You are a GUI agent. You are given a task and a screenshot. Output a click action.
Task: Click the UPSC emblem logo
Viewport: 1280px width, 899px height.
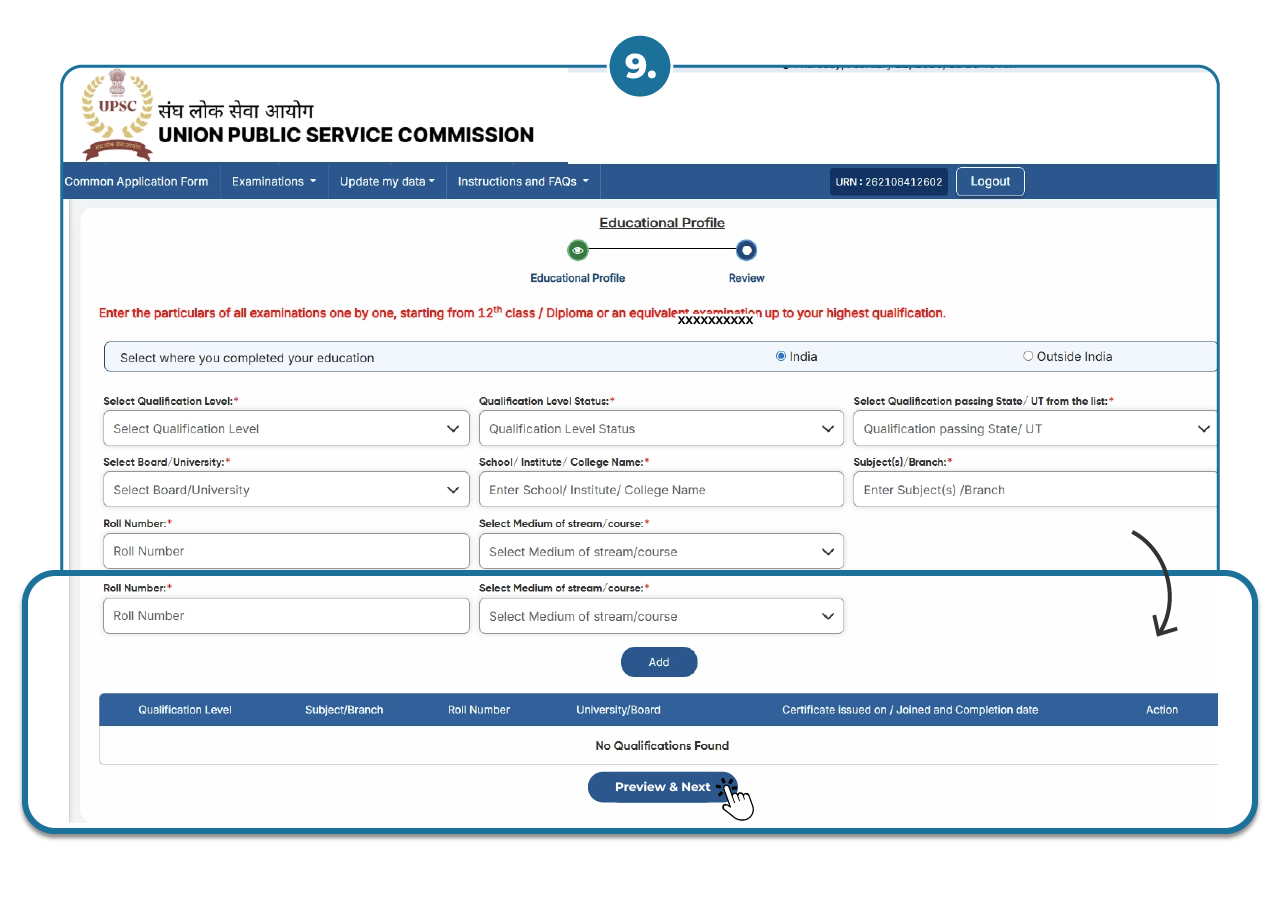(116, 115)
